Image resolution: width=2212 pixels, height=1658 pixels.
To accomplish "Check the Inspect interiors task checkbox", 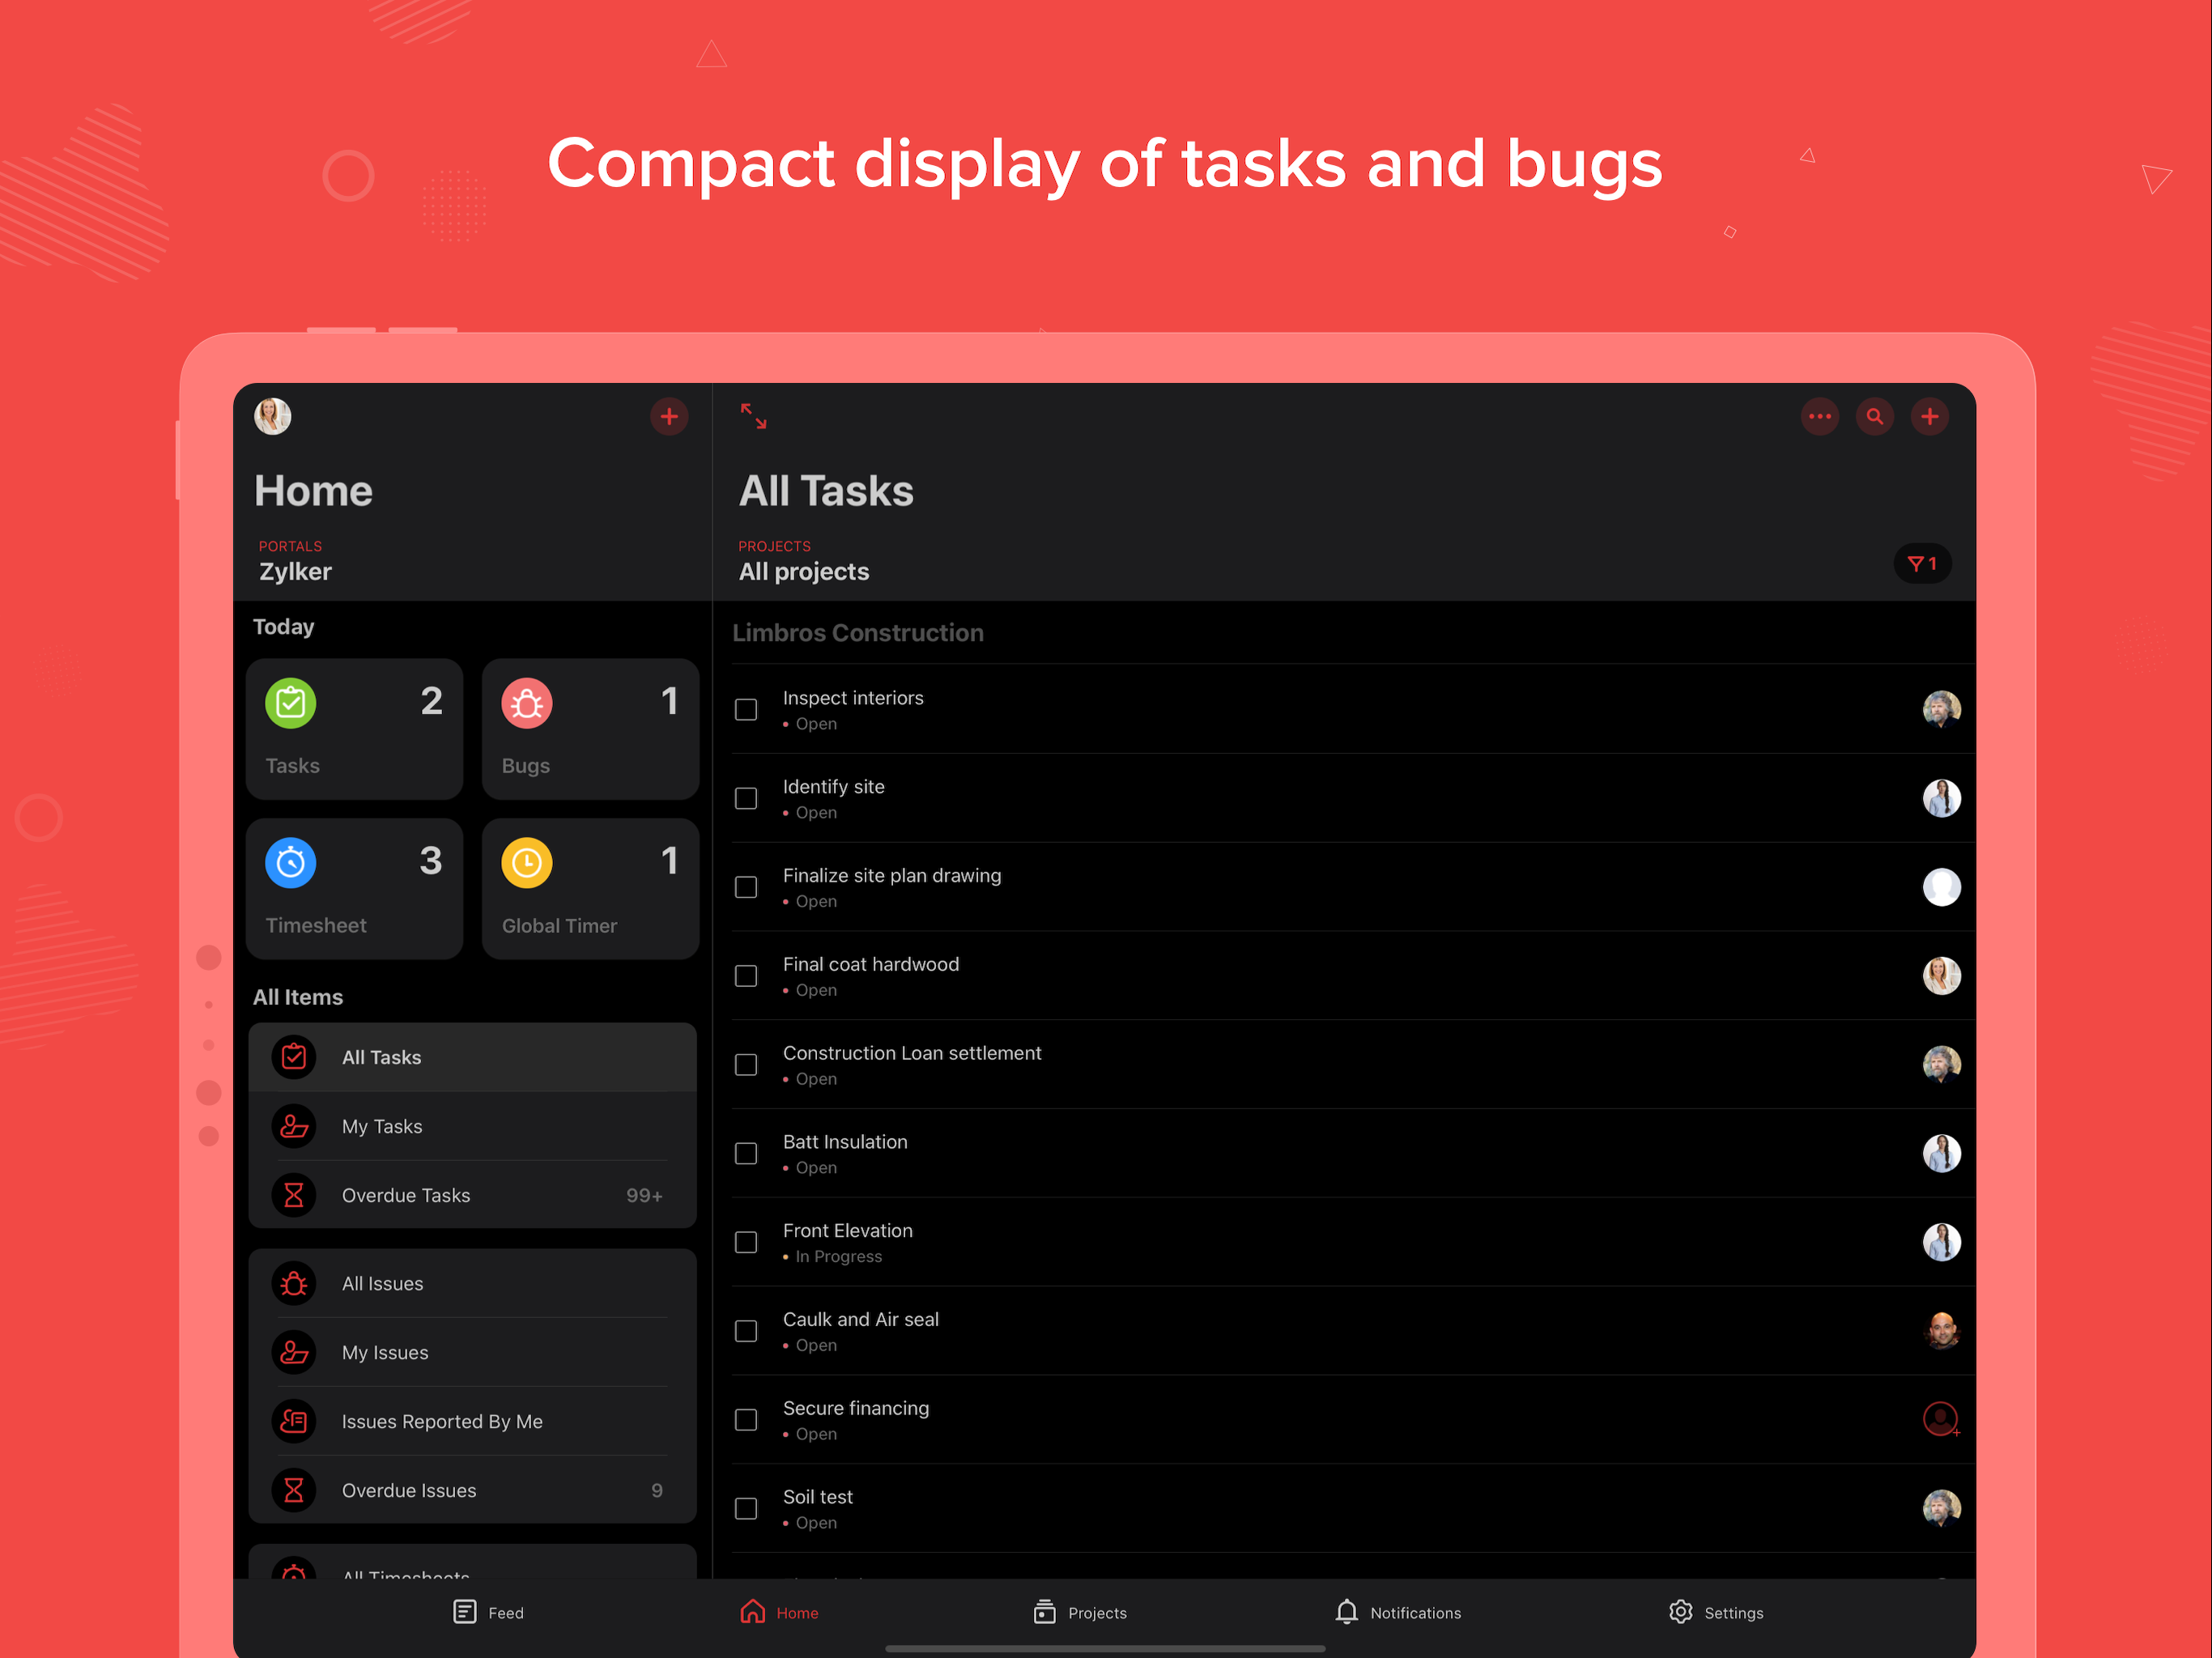I will (x=746, y=710).
